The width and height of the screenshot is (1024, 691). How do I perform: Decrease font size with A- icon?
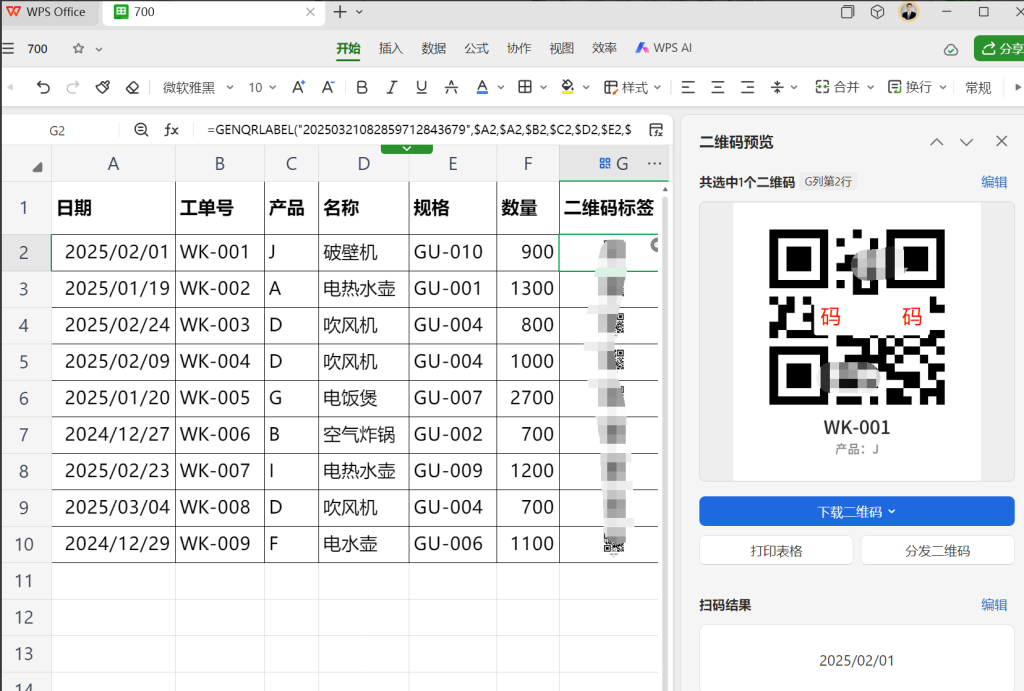click(x=328, y=87)
